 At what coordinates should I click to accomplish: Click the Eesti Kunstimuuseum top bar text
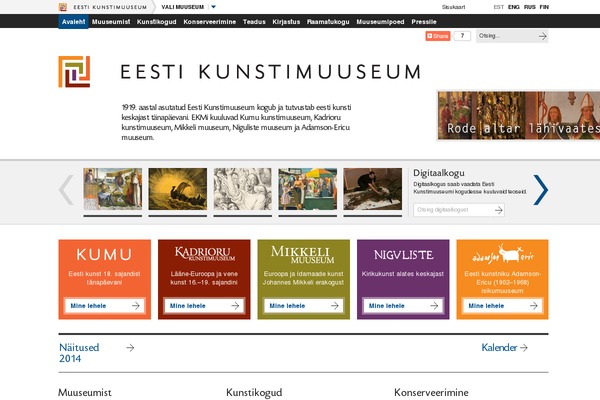coord(110,7)
